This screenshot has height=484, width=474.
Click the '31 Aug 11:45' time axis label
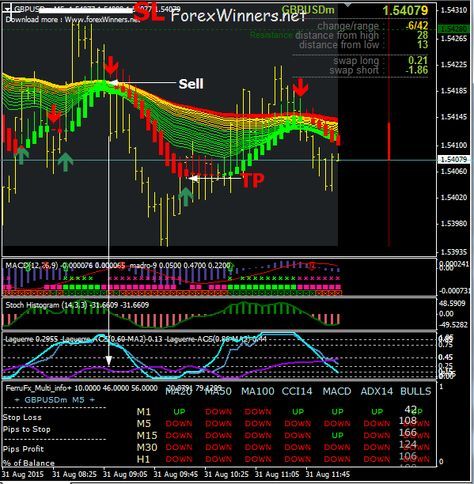[x=328, y=475]
